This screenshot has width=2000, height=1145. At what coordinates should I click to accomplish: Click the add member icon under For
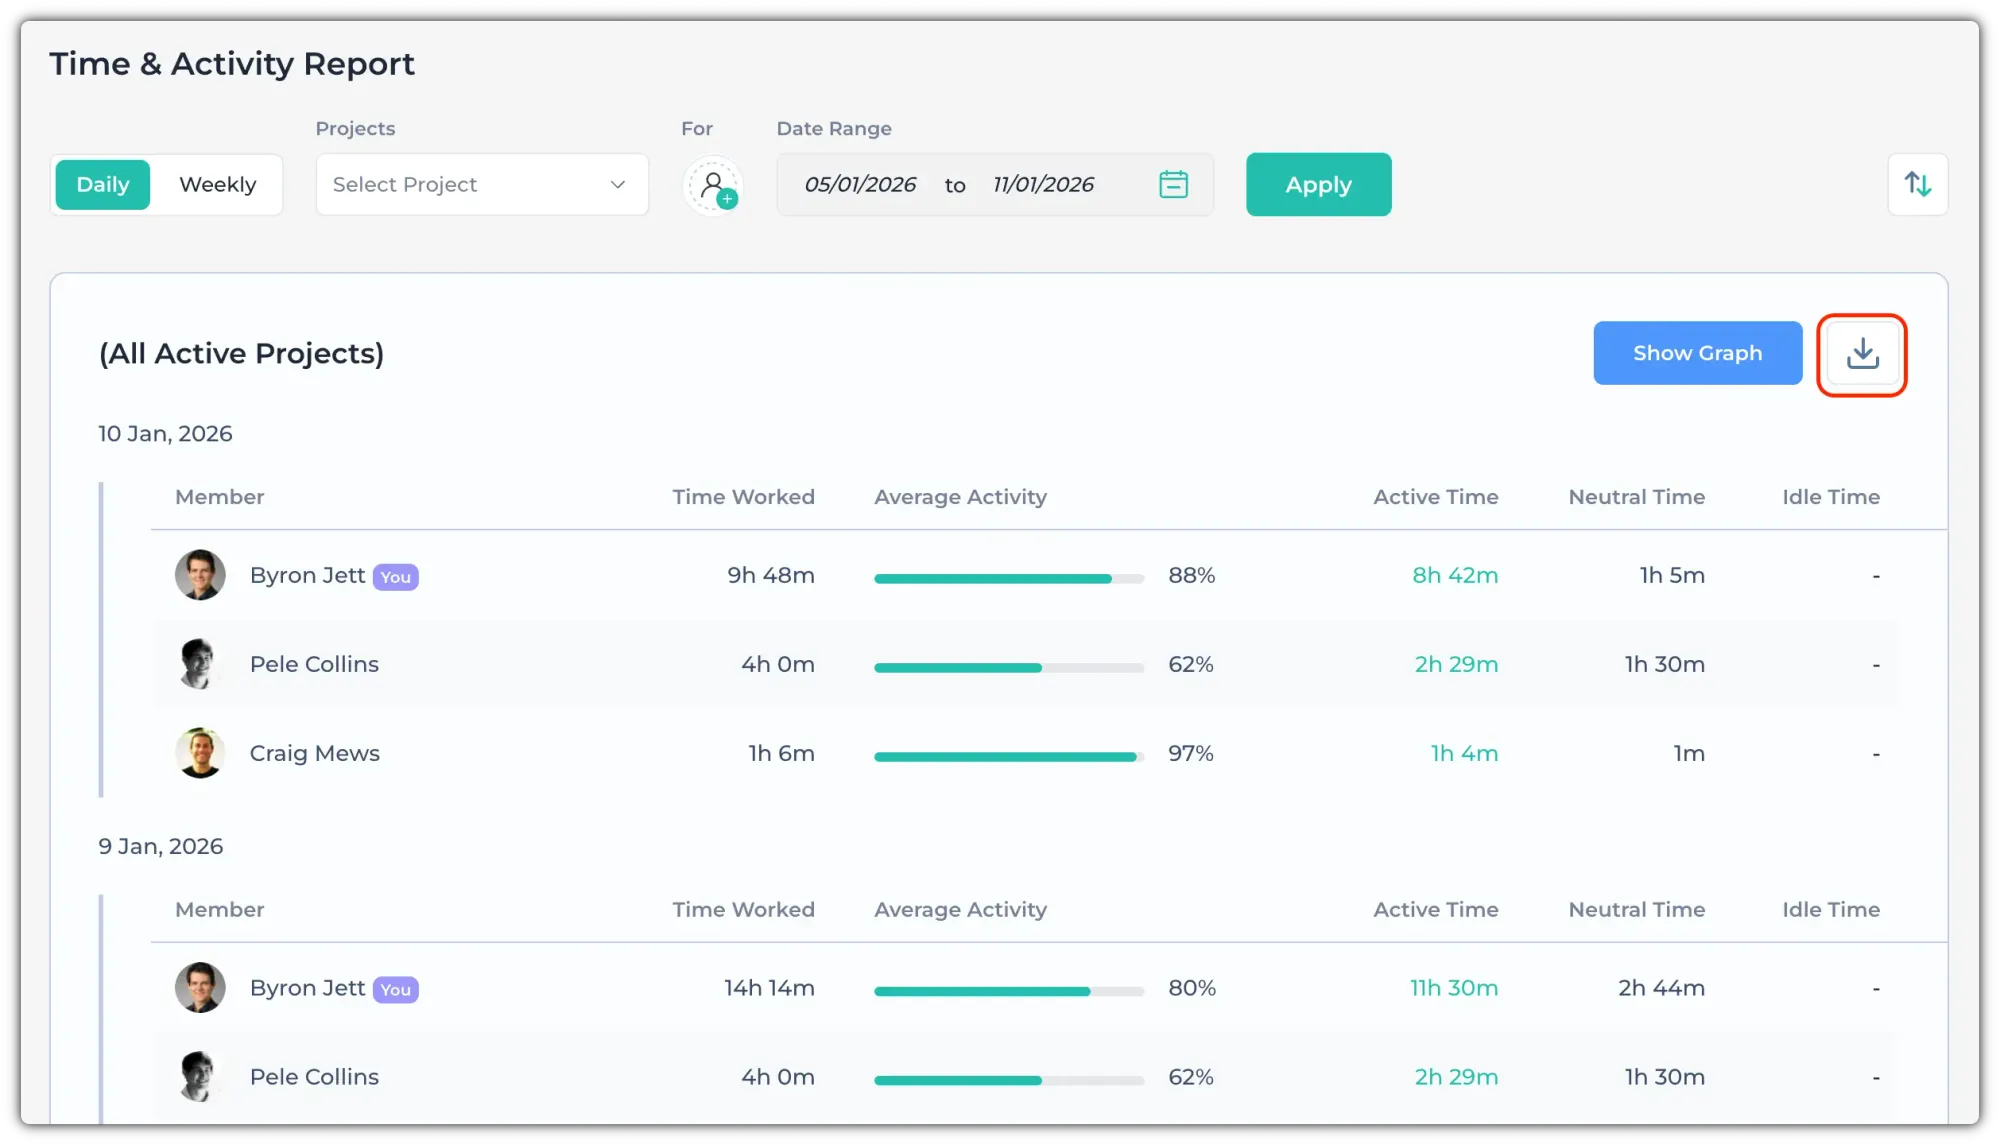[x=713, y=185]
